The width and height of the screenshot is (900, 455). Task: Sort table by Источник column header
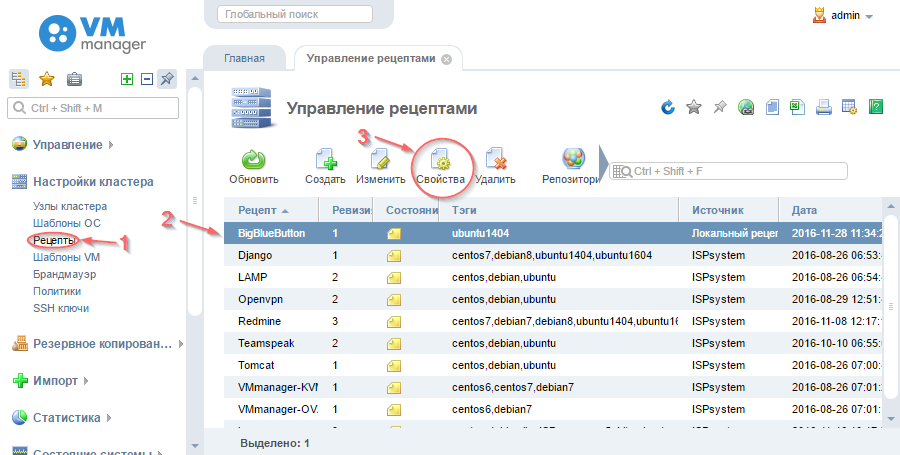coord(728,210)
